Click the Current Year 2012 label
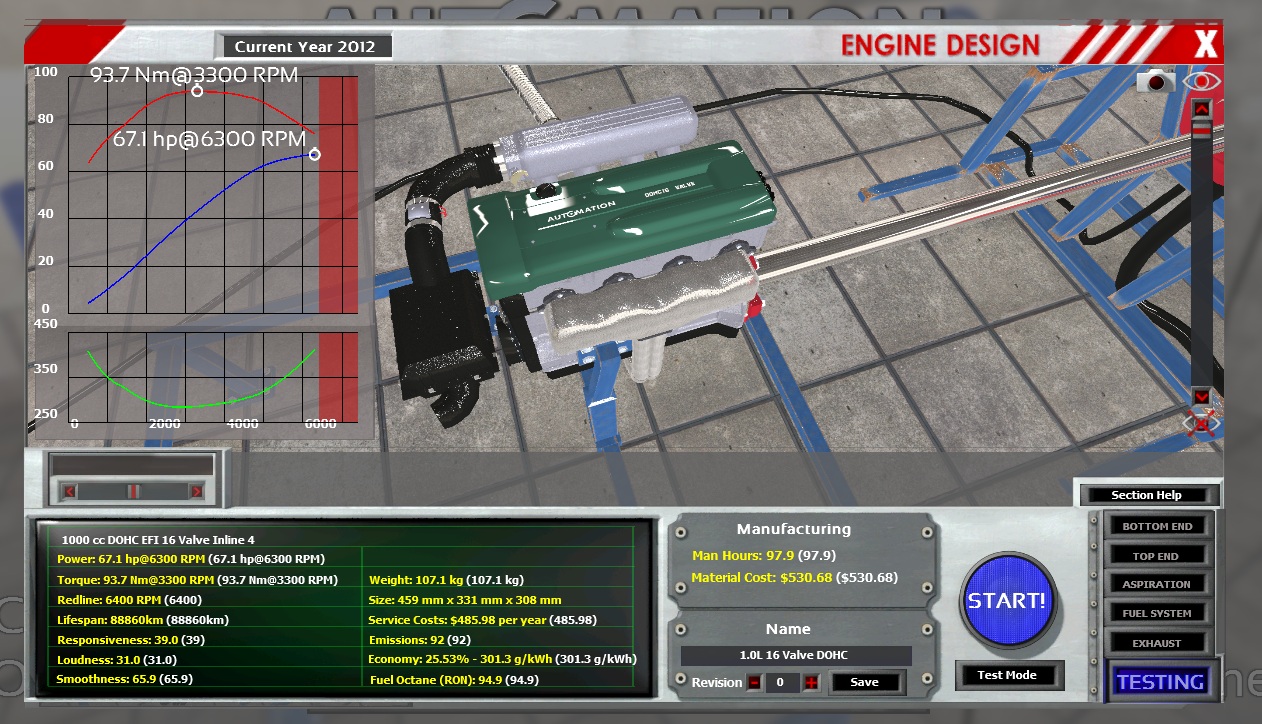 click(x=304, y=46)
